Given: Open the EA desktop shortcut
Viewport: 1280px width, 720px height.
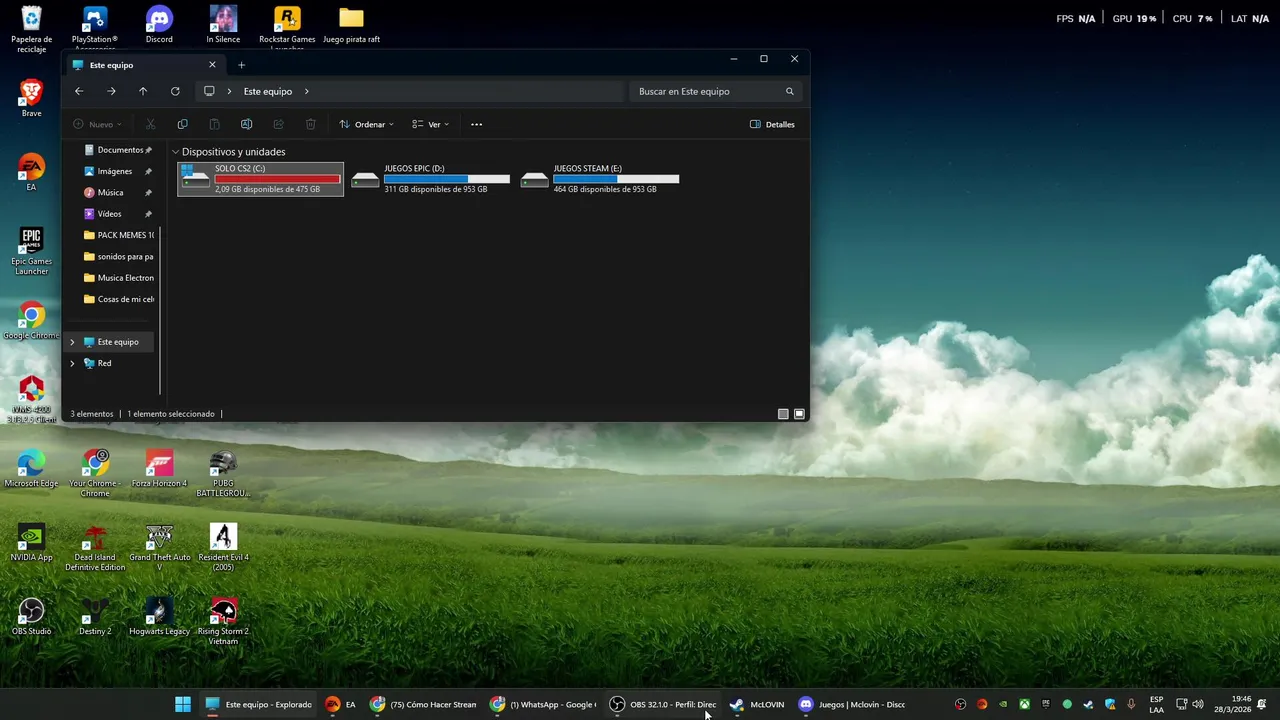Looking at the screenshot, I should point(31,173).
